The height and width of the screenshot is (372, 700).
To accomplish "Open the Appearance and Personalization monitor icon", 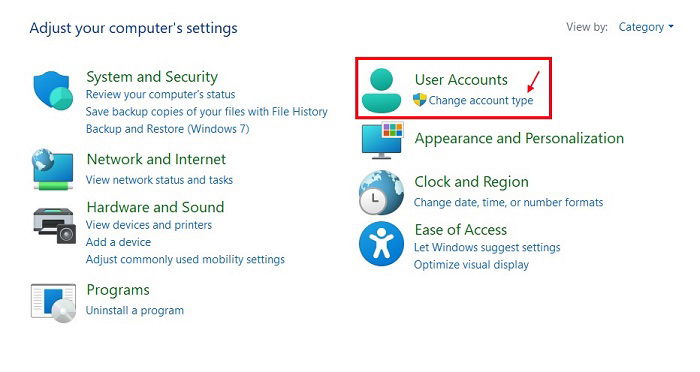I will (x=382, y=140).
